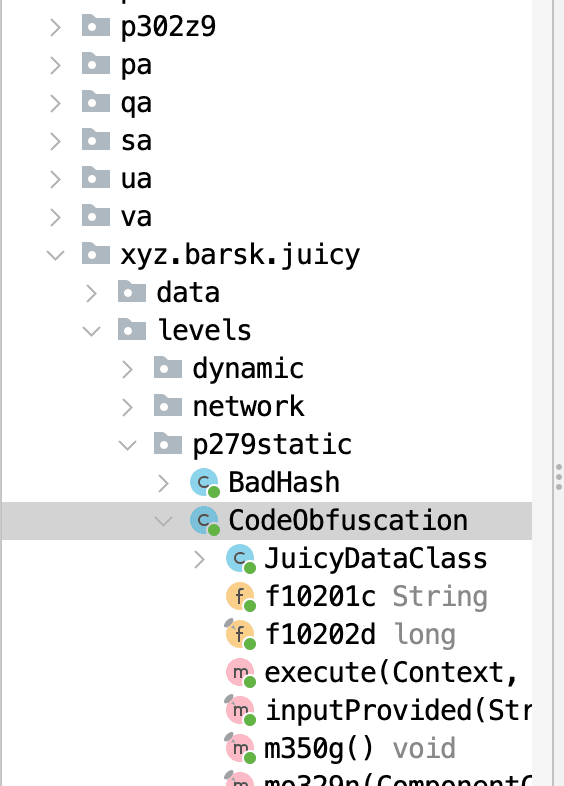564x786 pixels.
Task: Select the data folder
Action: pyautogui.click(x=188, y=293)
